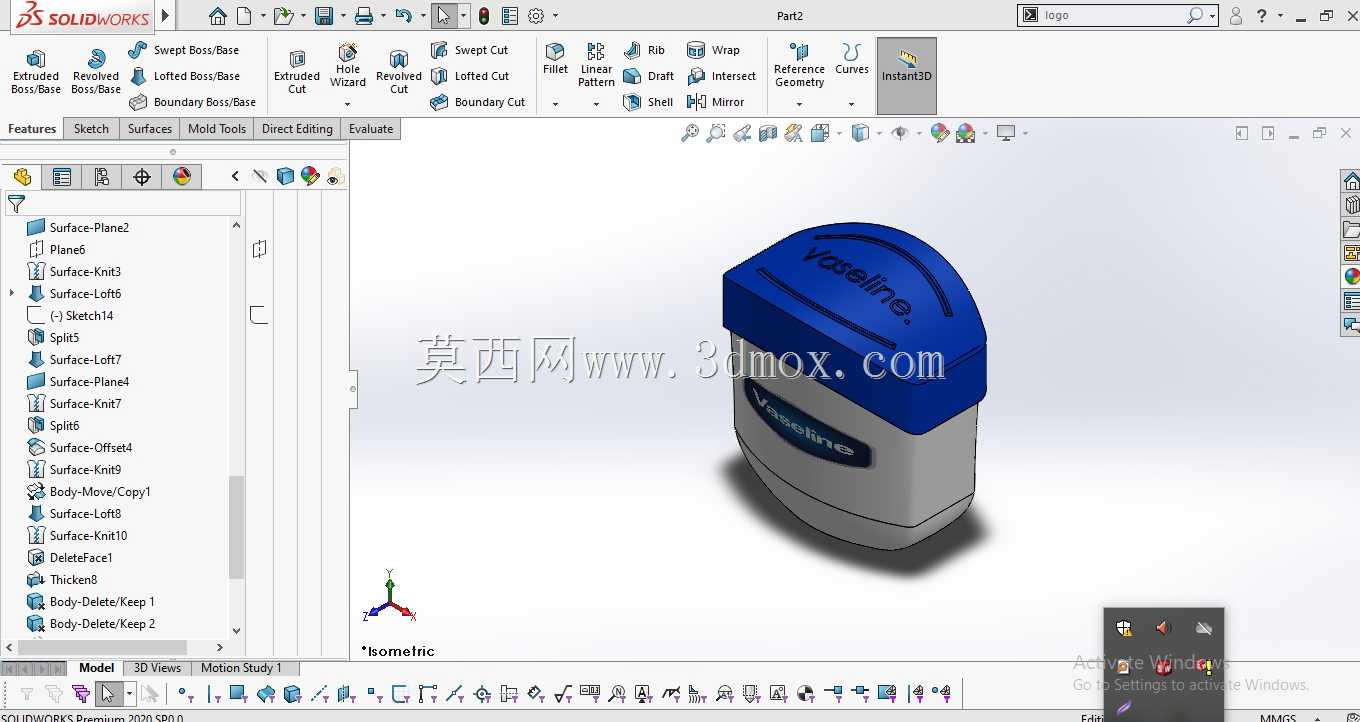The height and width of the screenshot is (722, 1360).
Task: Toggle Sketch14 visibility in display pane
Action: 259,315
